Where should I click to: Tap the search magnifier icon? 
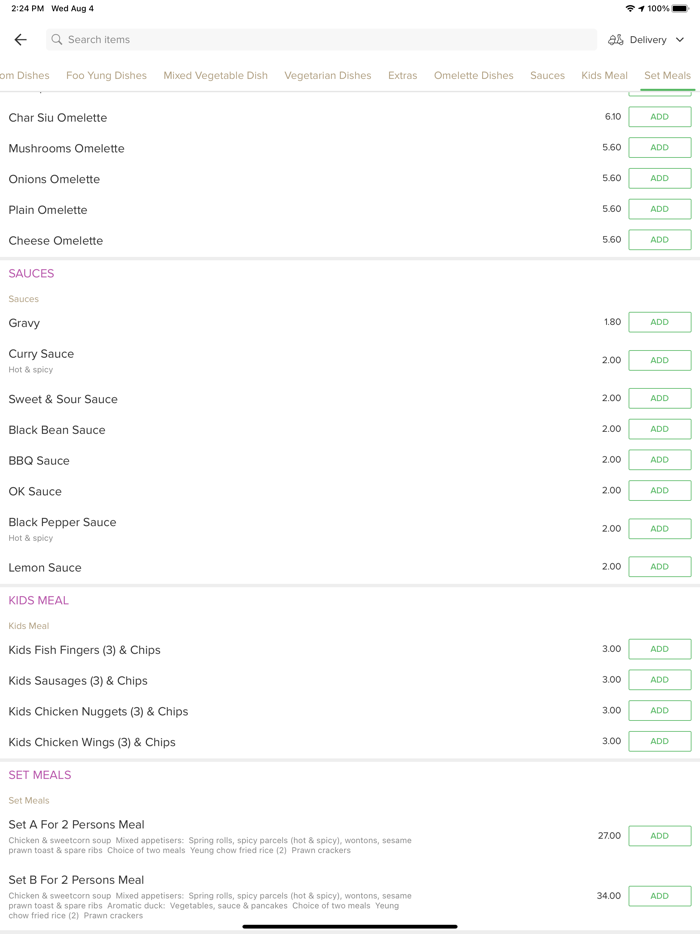pyautogui.click(x=57, y=40)
